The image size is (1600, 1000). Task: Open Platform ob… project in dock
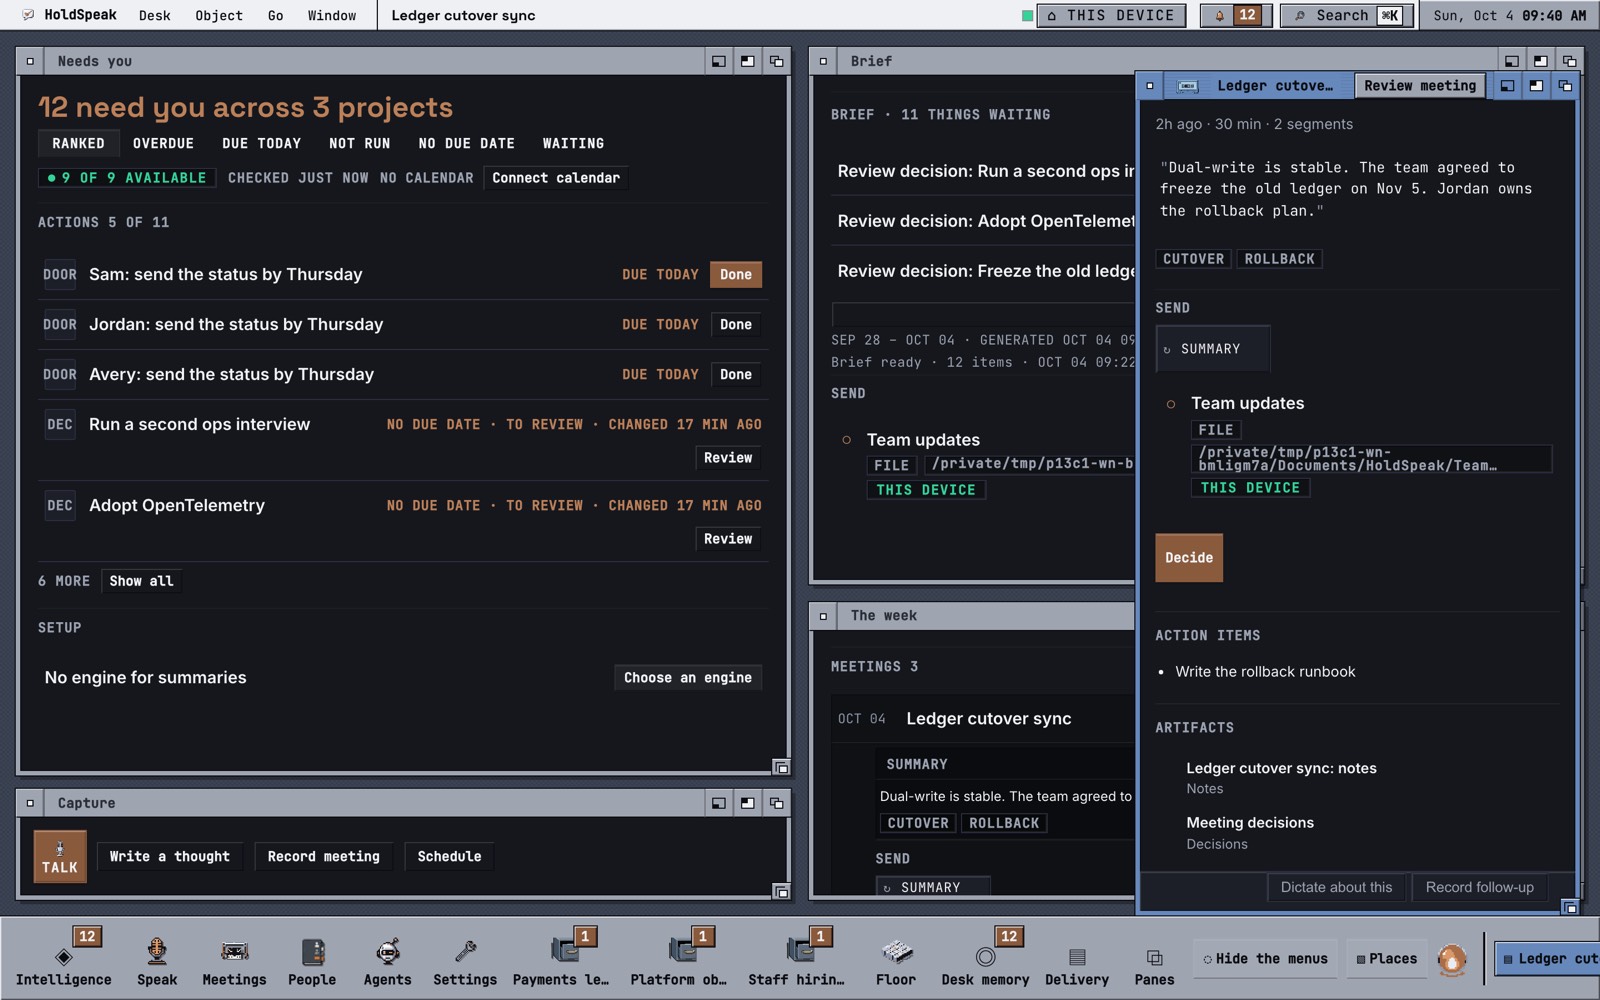click(678, 959)
